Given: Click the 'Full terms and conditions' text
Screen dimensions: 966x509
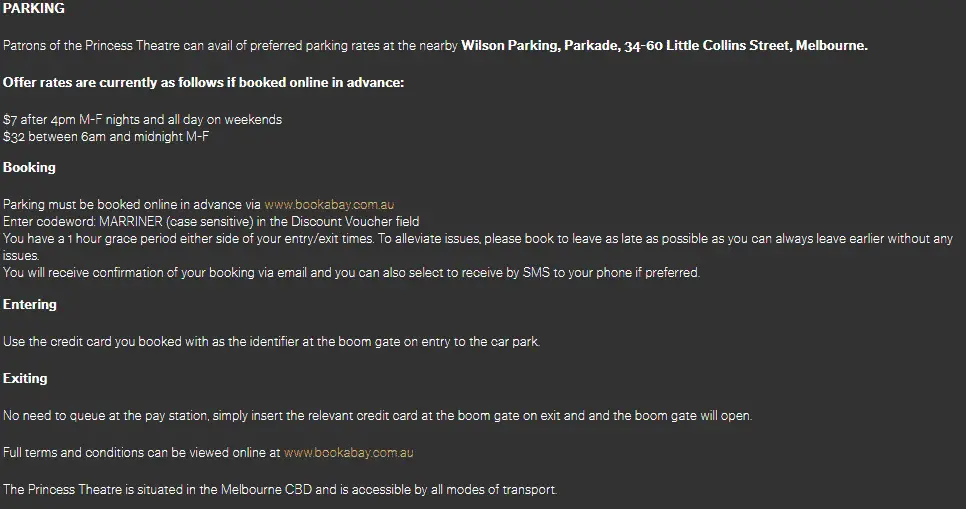Looking at the screenshot, I should point(142,452).
